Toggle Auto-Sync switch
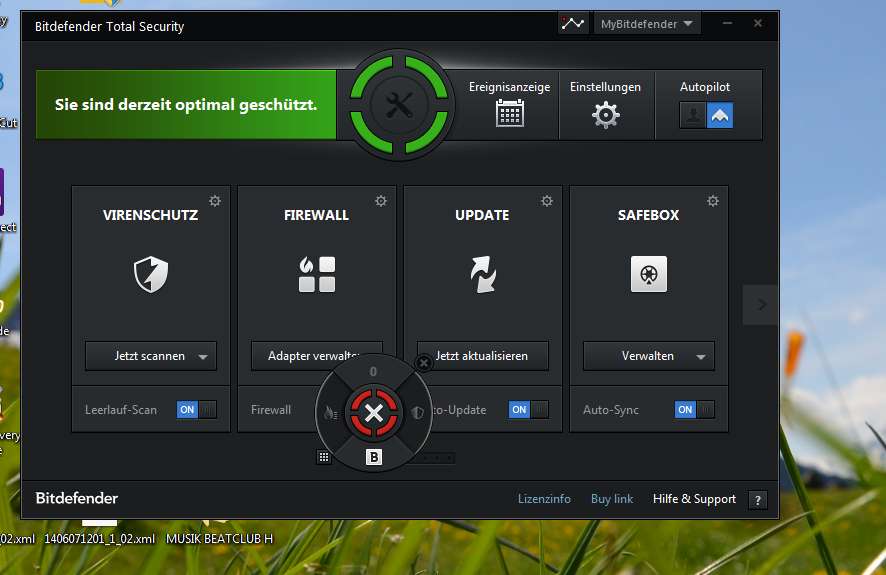The image size is (886, 575). (x=694, y=410)
